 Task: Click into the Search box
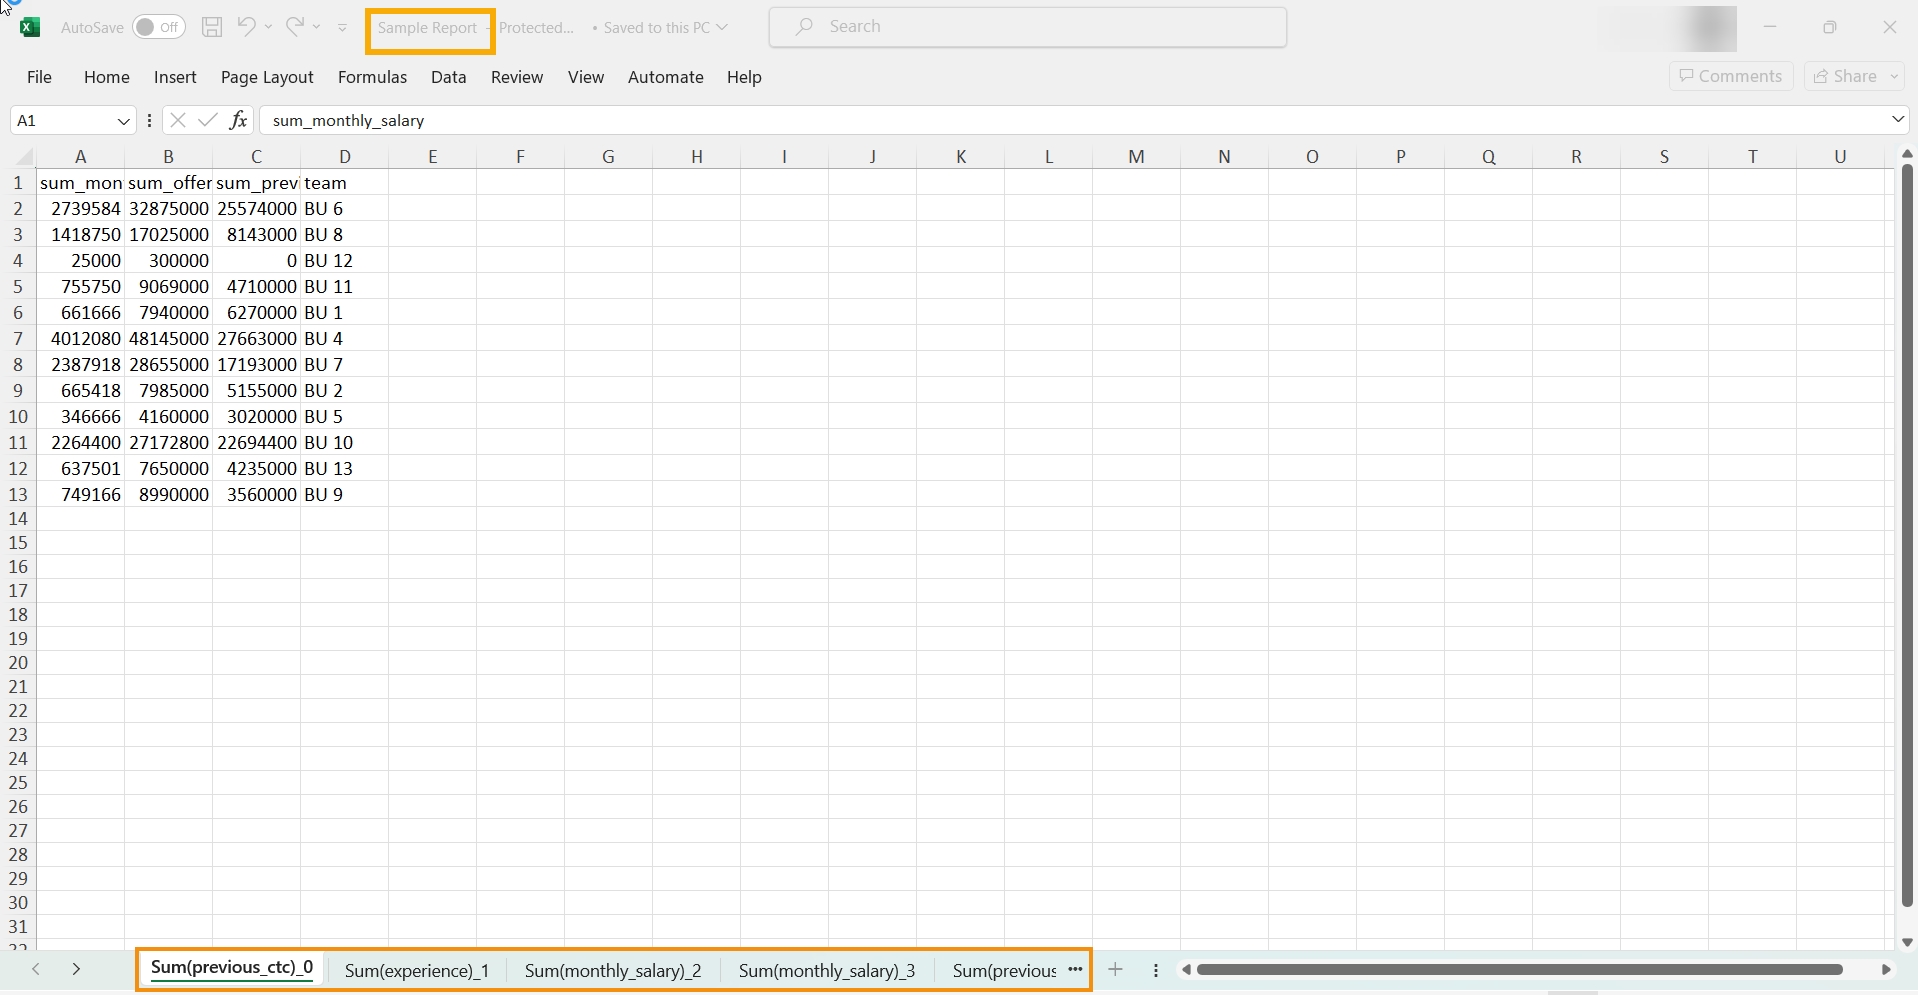[1028, 27]
